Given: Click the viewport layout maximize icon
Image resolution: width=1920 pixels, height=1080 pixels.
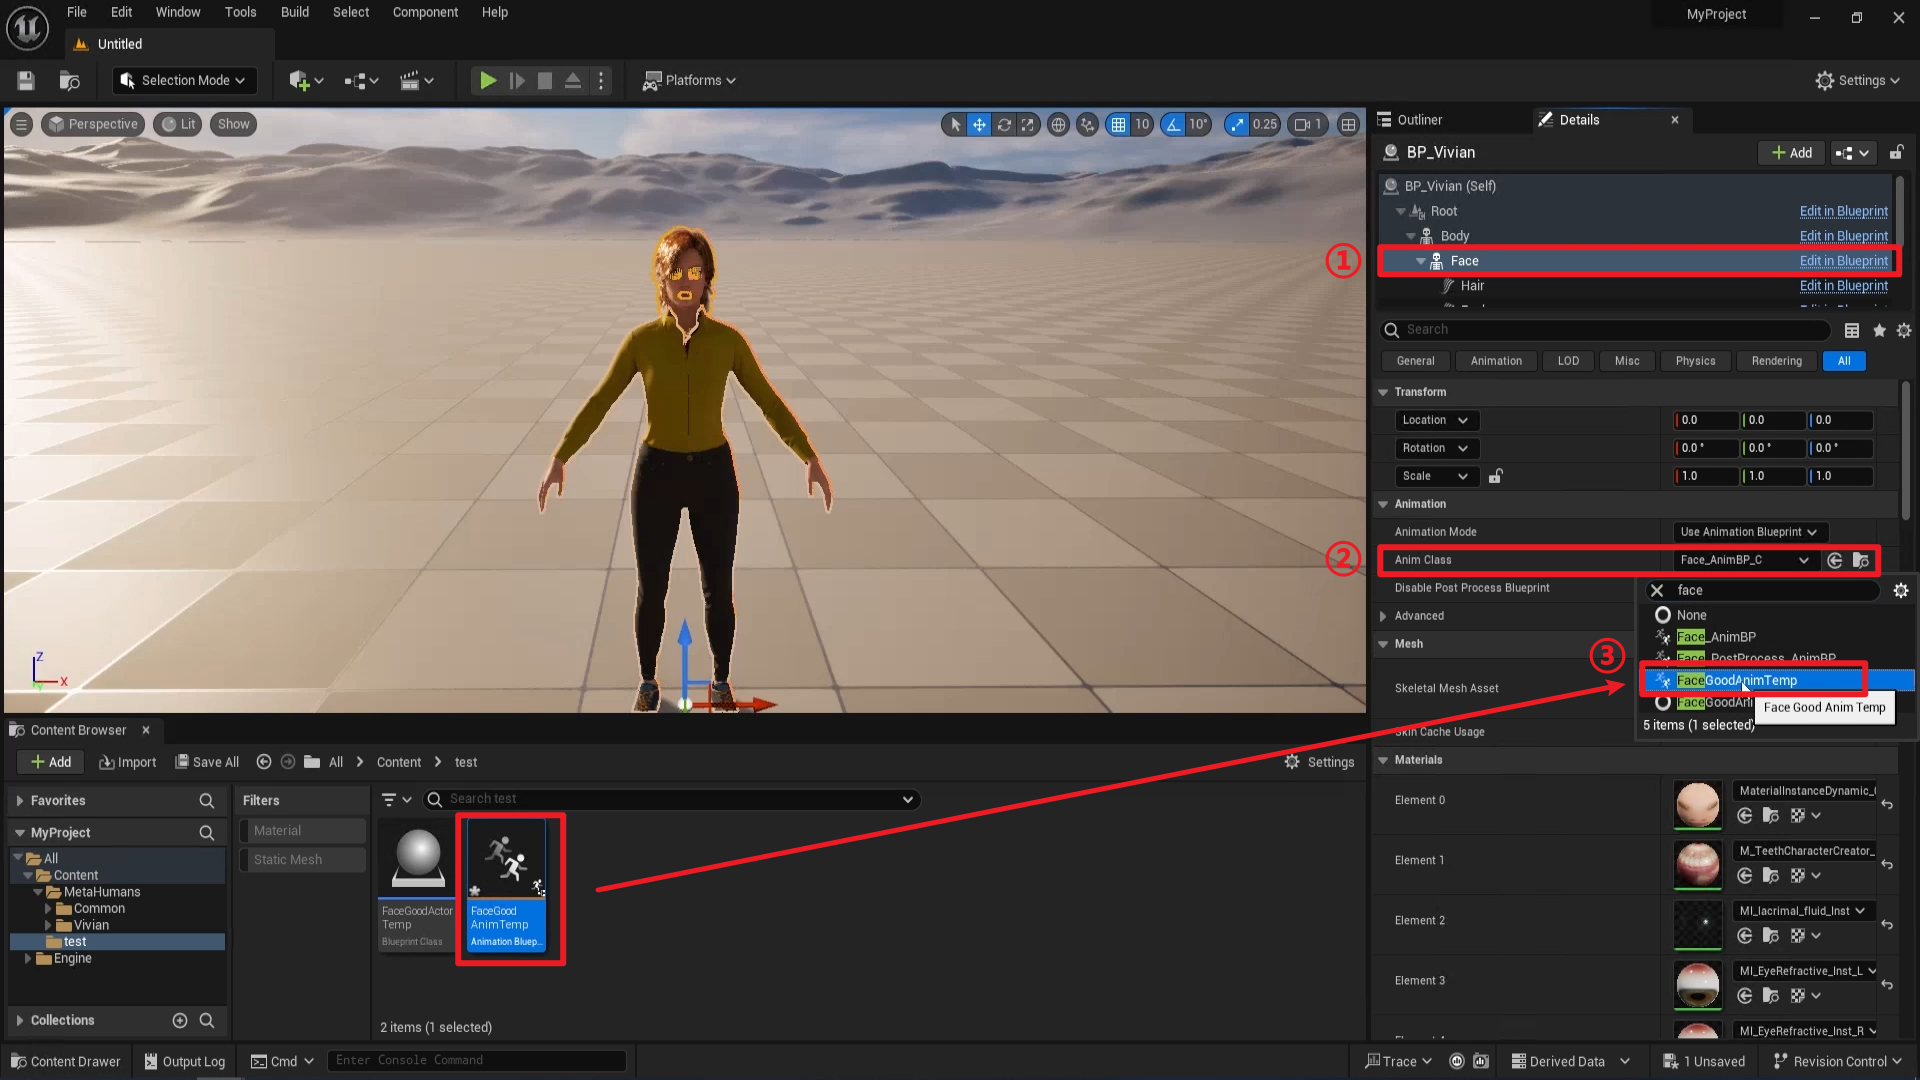Looking at the screenshot, I should [1348, 125].
